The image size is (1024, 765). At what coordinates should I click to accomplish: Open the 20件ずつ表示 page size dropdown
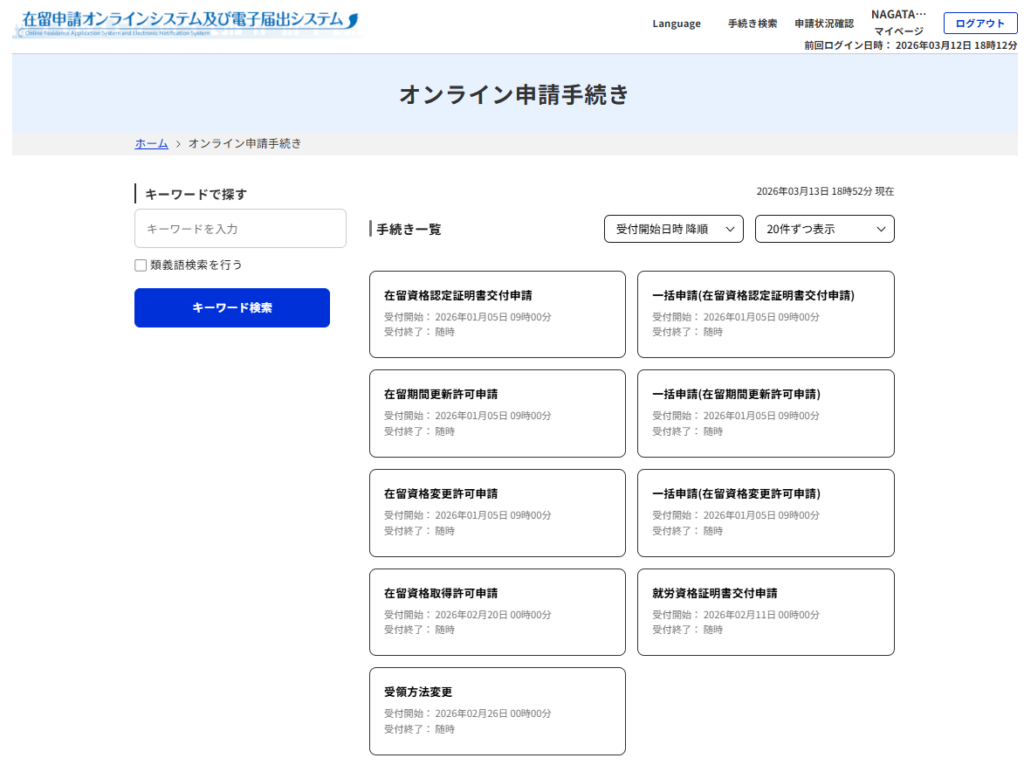coord(824,229)
